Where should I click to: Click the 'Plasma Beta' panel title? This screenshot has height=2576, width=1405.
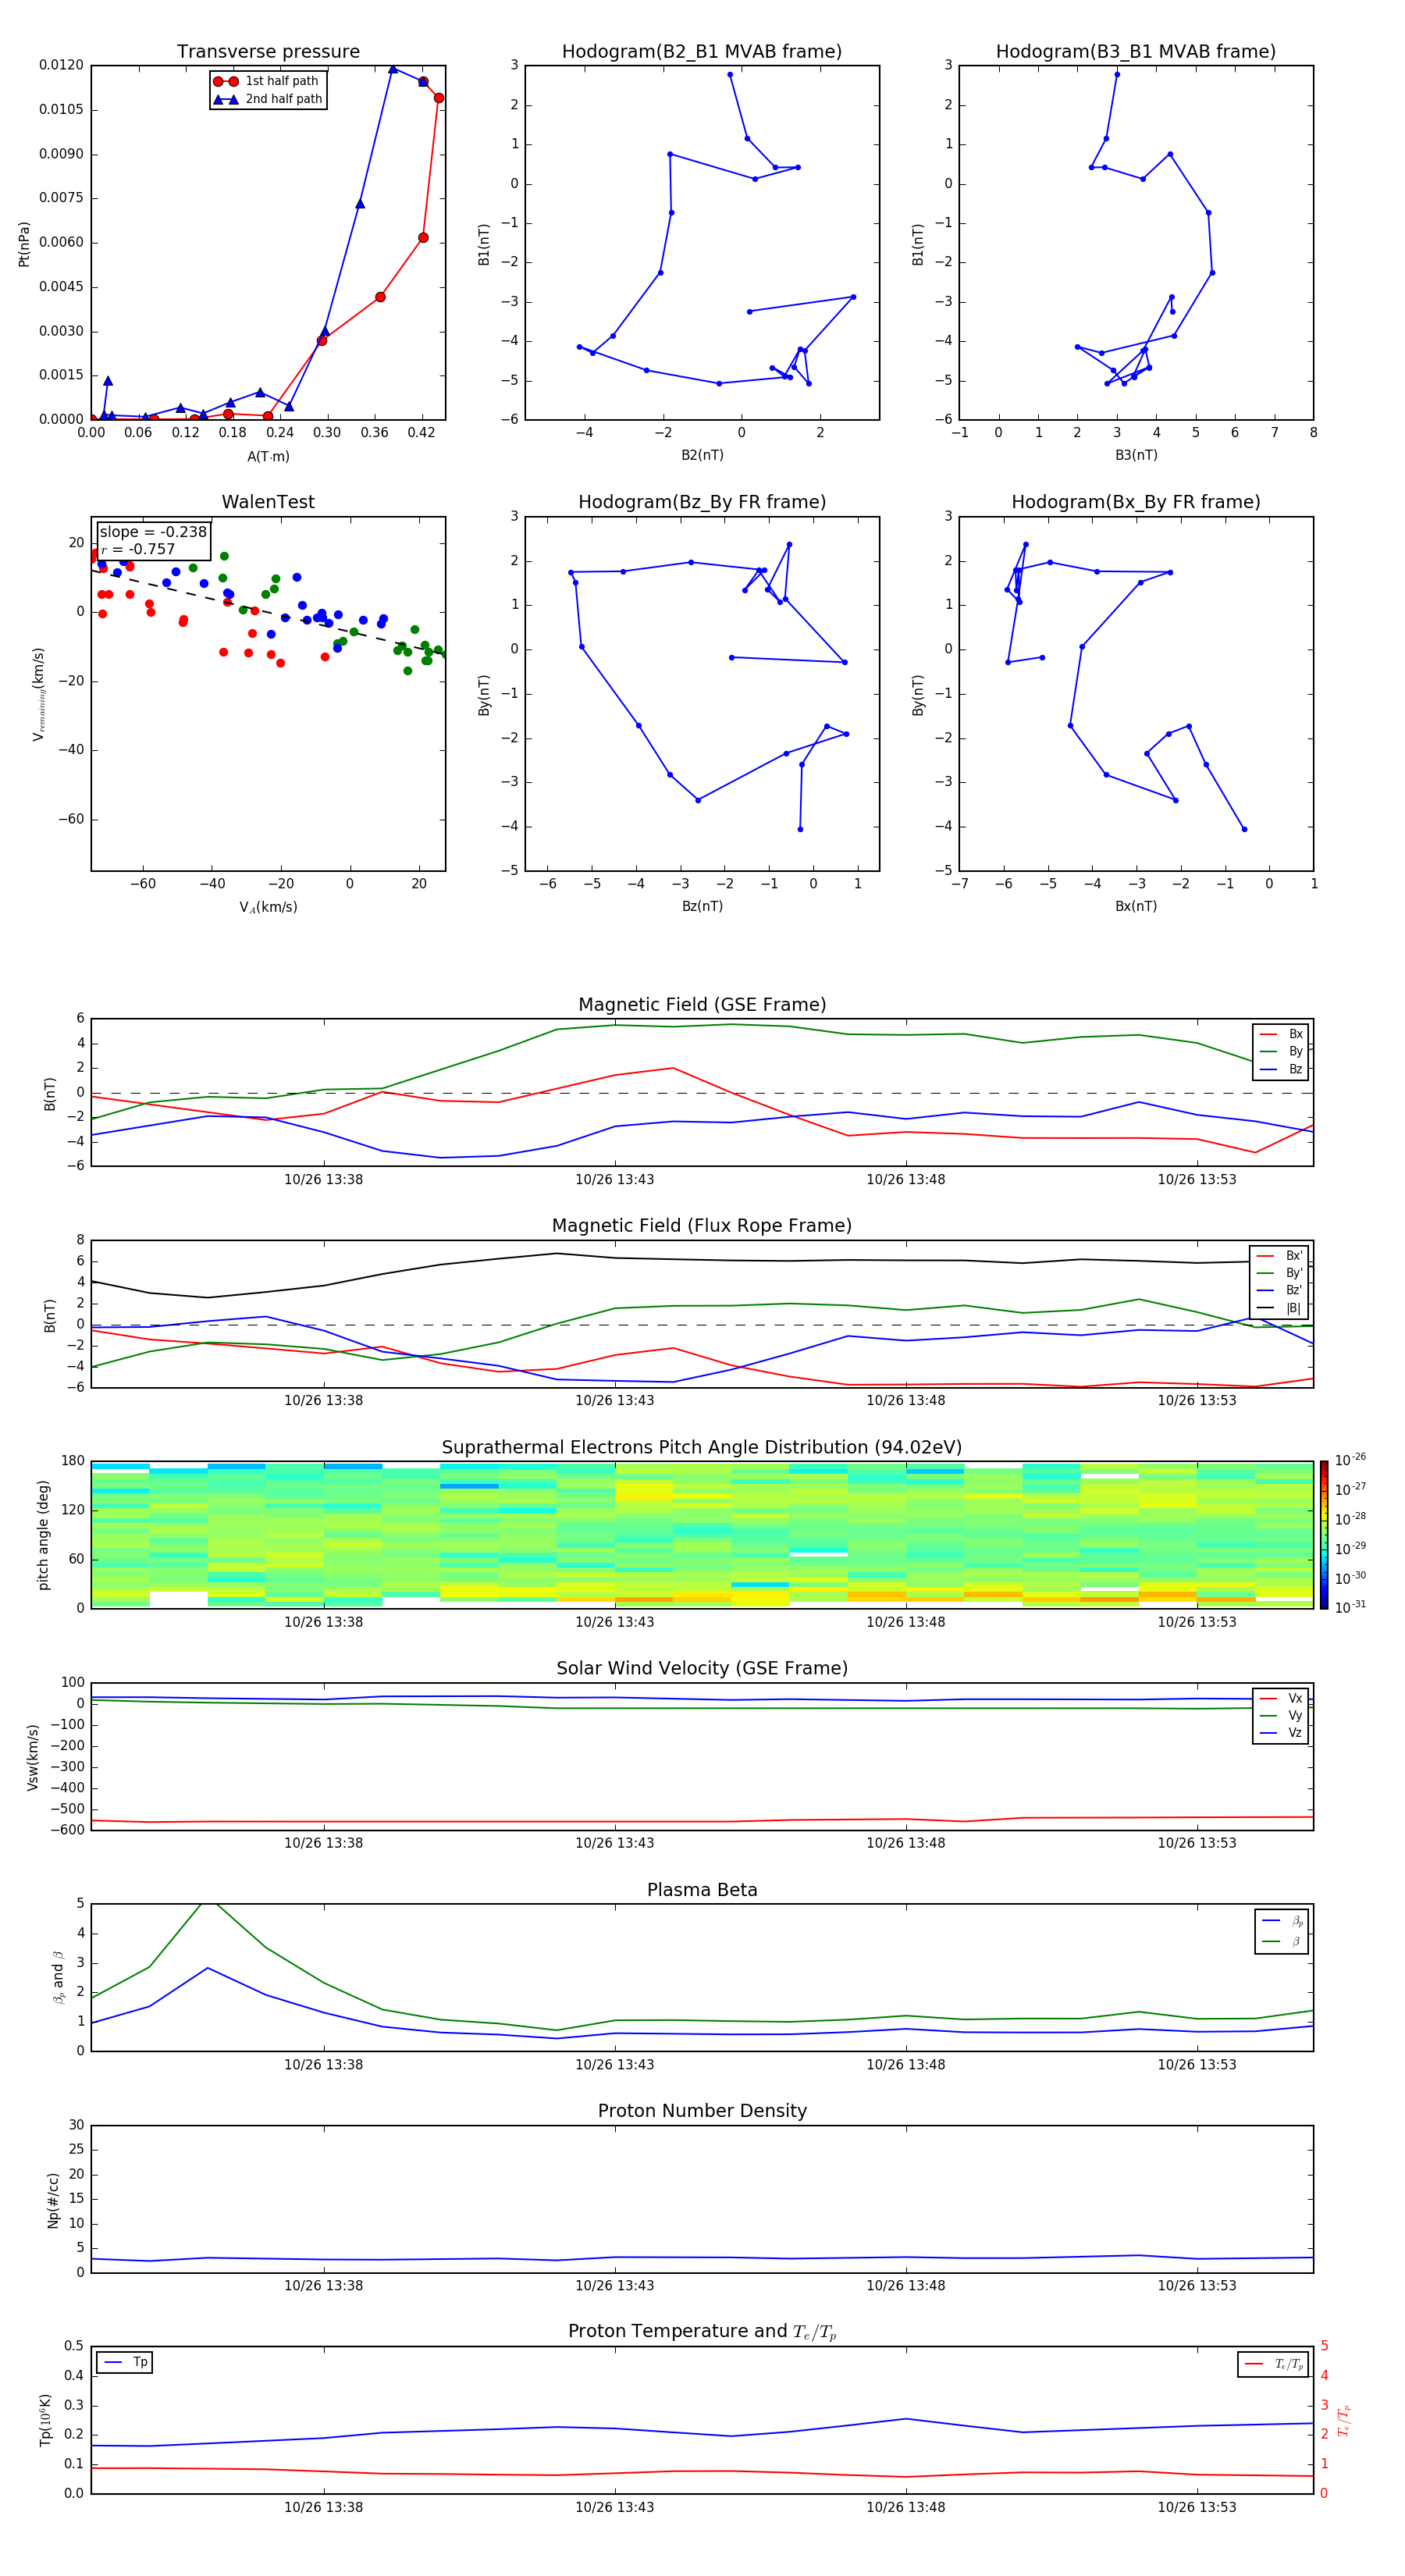click(702, 1890)
